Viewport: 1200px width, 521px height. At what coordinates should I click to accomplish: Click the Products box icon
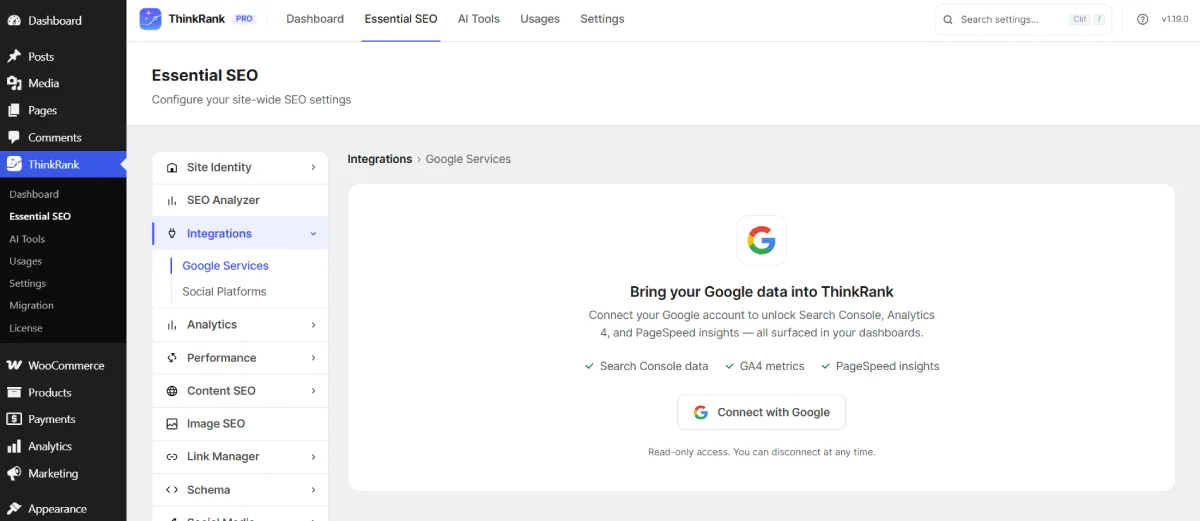click(x=14, y=392)
